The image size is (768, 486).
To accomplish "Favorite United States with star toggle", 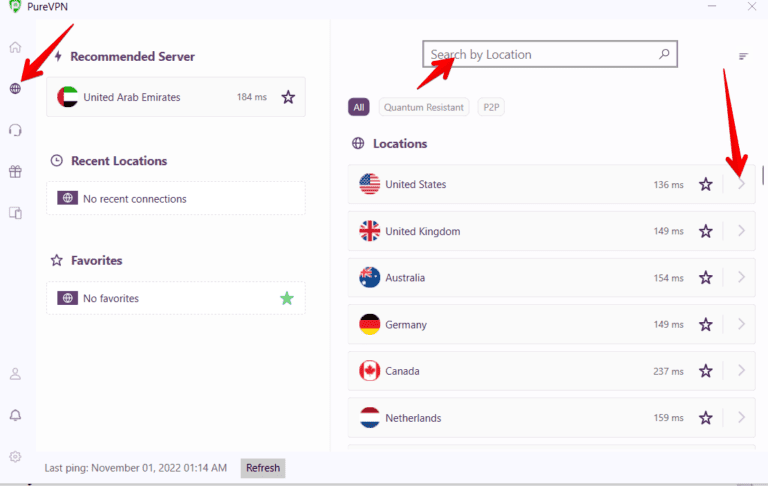I will (705, 185).
